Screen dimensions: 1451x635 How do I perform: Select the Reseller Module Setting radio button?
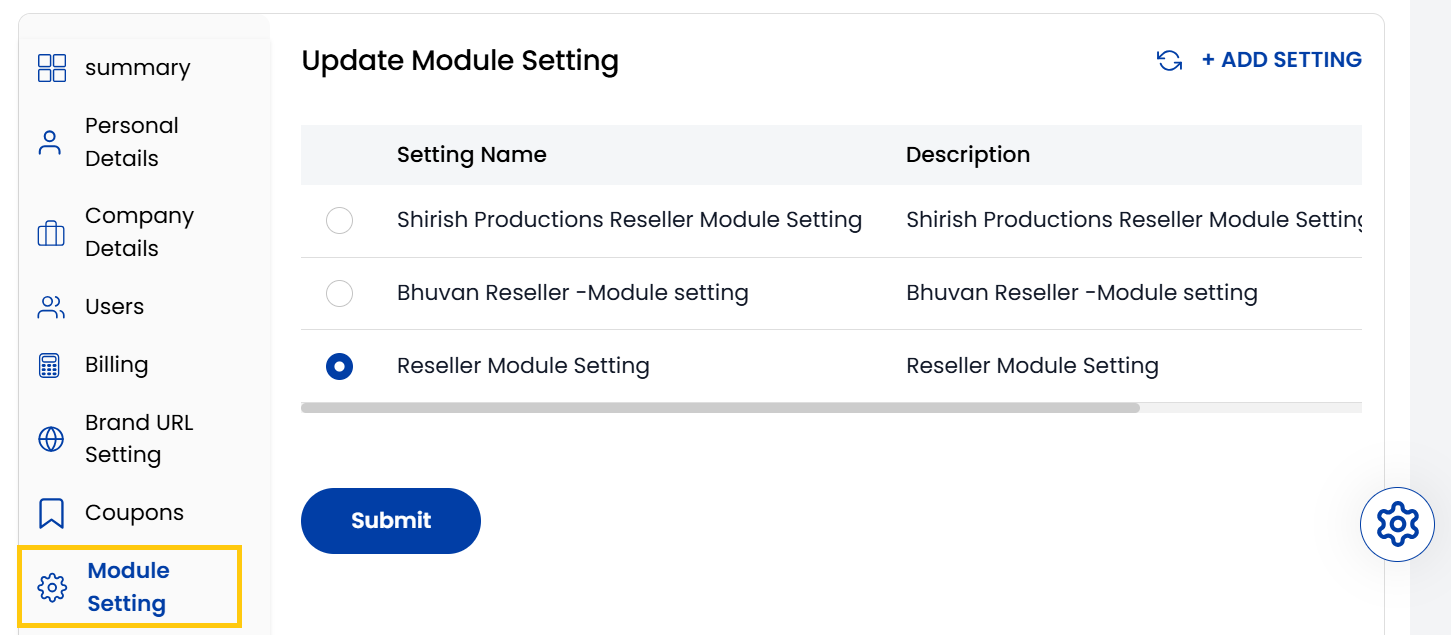coord(339,366)
